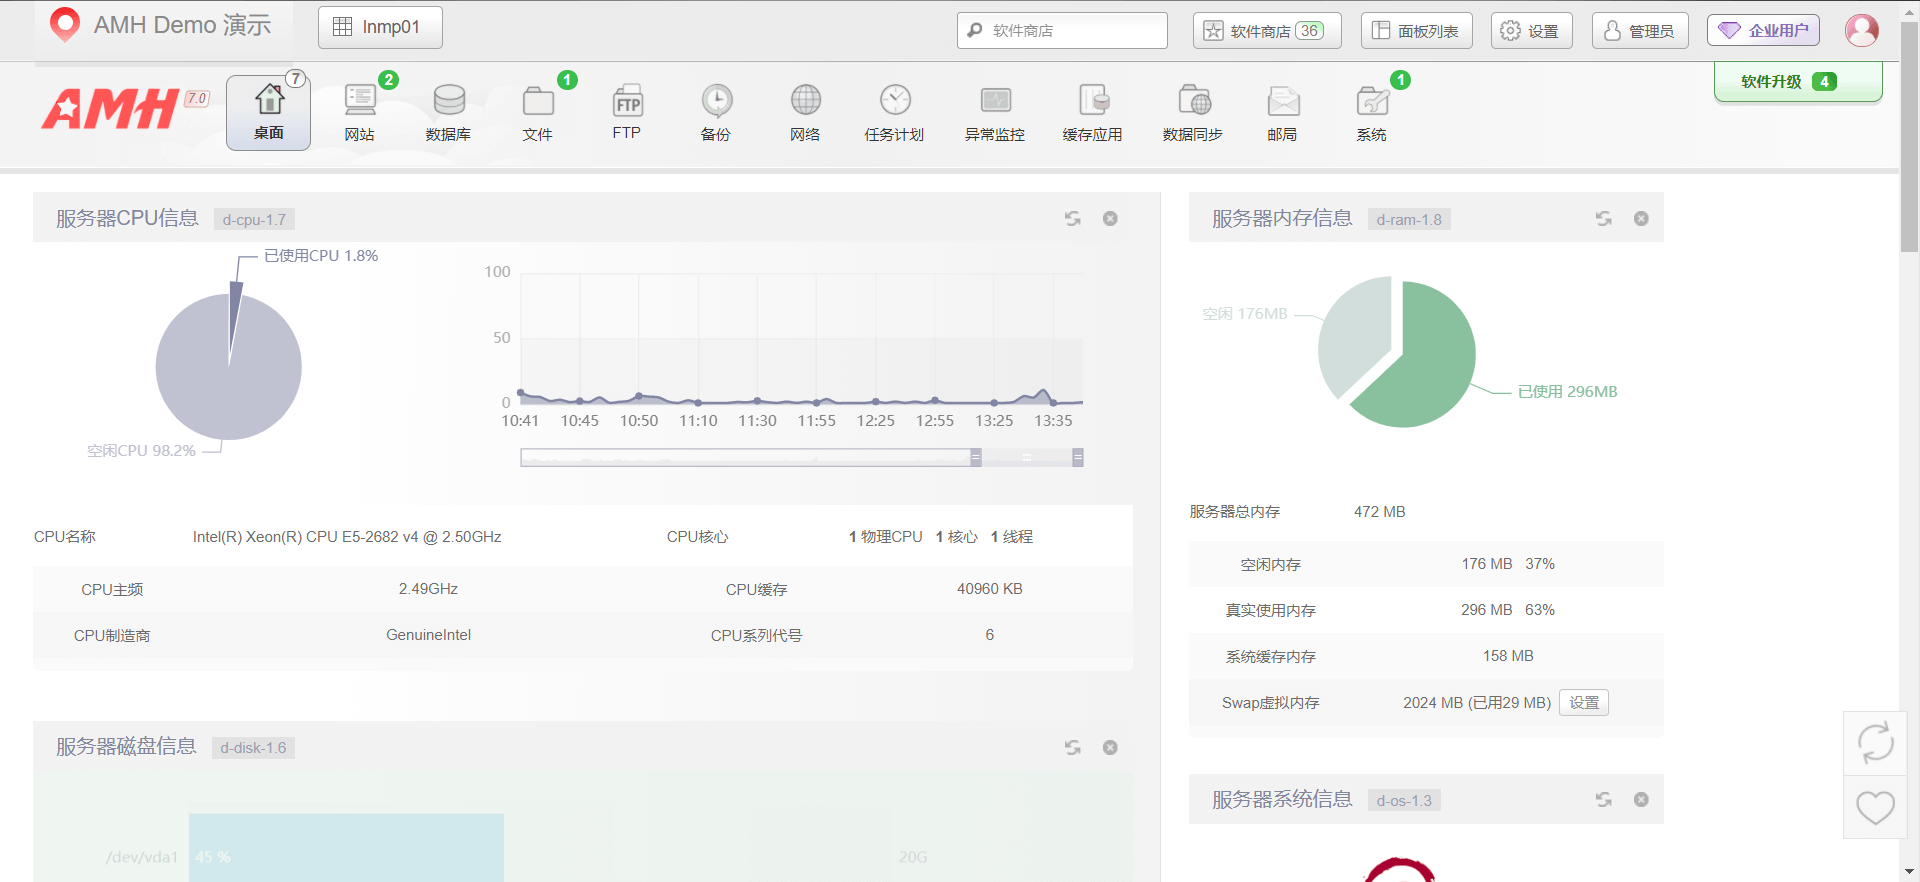This screenshot has width=1920, height=882.
Task: Click the 10:41 time label on chart
Action: tap(520, 421)
